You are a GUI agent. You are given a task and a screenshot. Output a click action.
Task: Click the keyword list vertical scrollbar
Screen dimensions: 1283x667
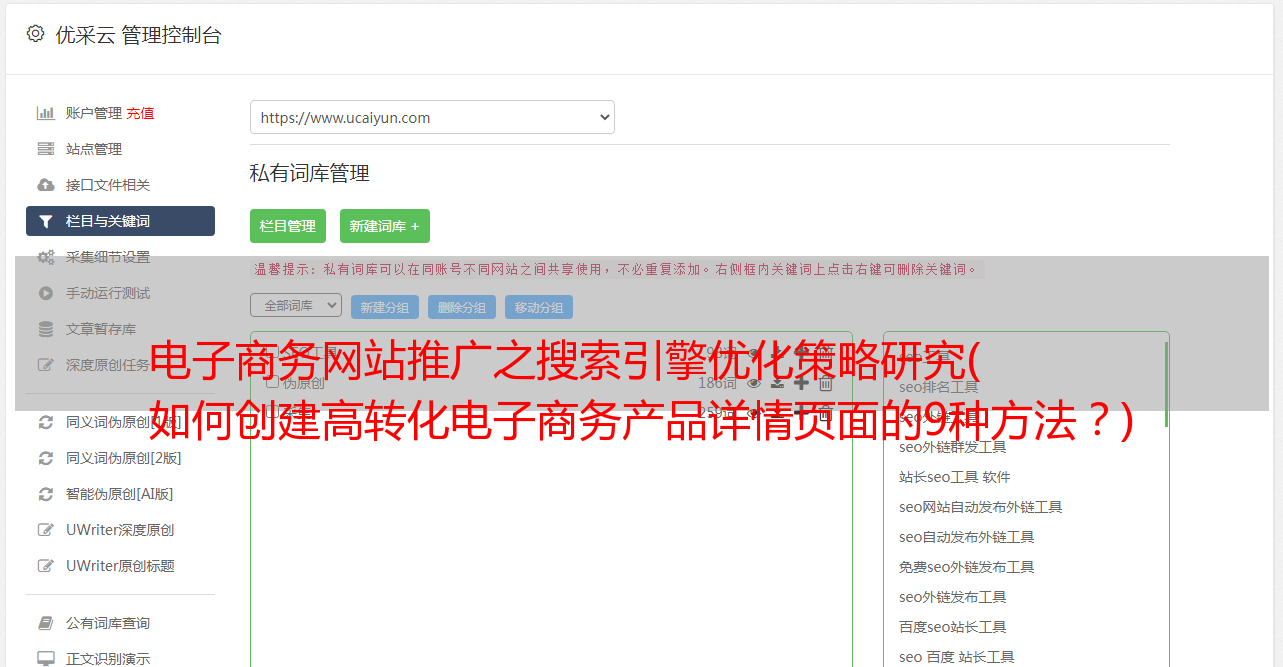[x=1165, y=384]
